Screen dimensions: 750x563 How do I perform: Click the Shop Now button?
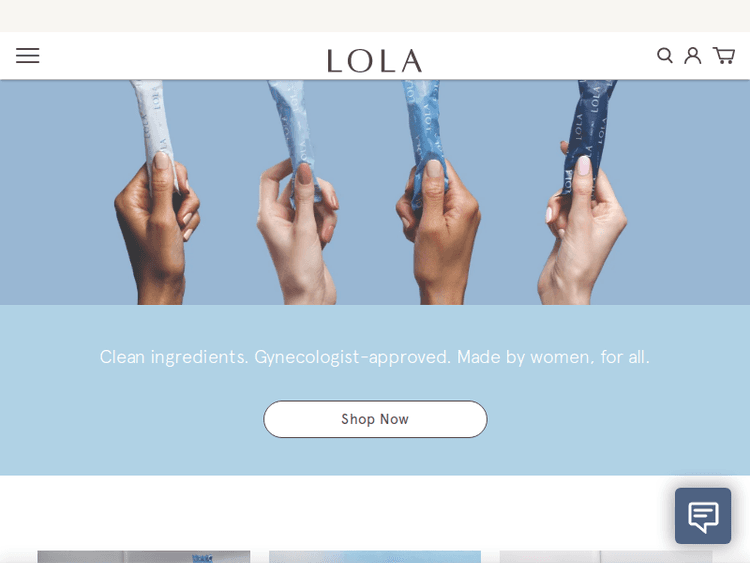pyautogui.click(x=375, y=419)
